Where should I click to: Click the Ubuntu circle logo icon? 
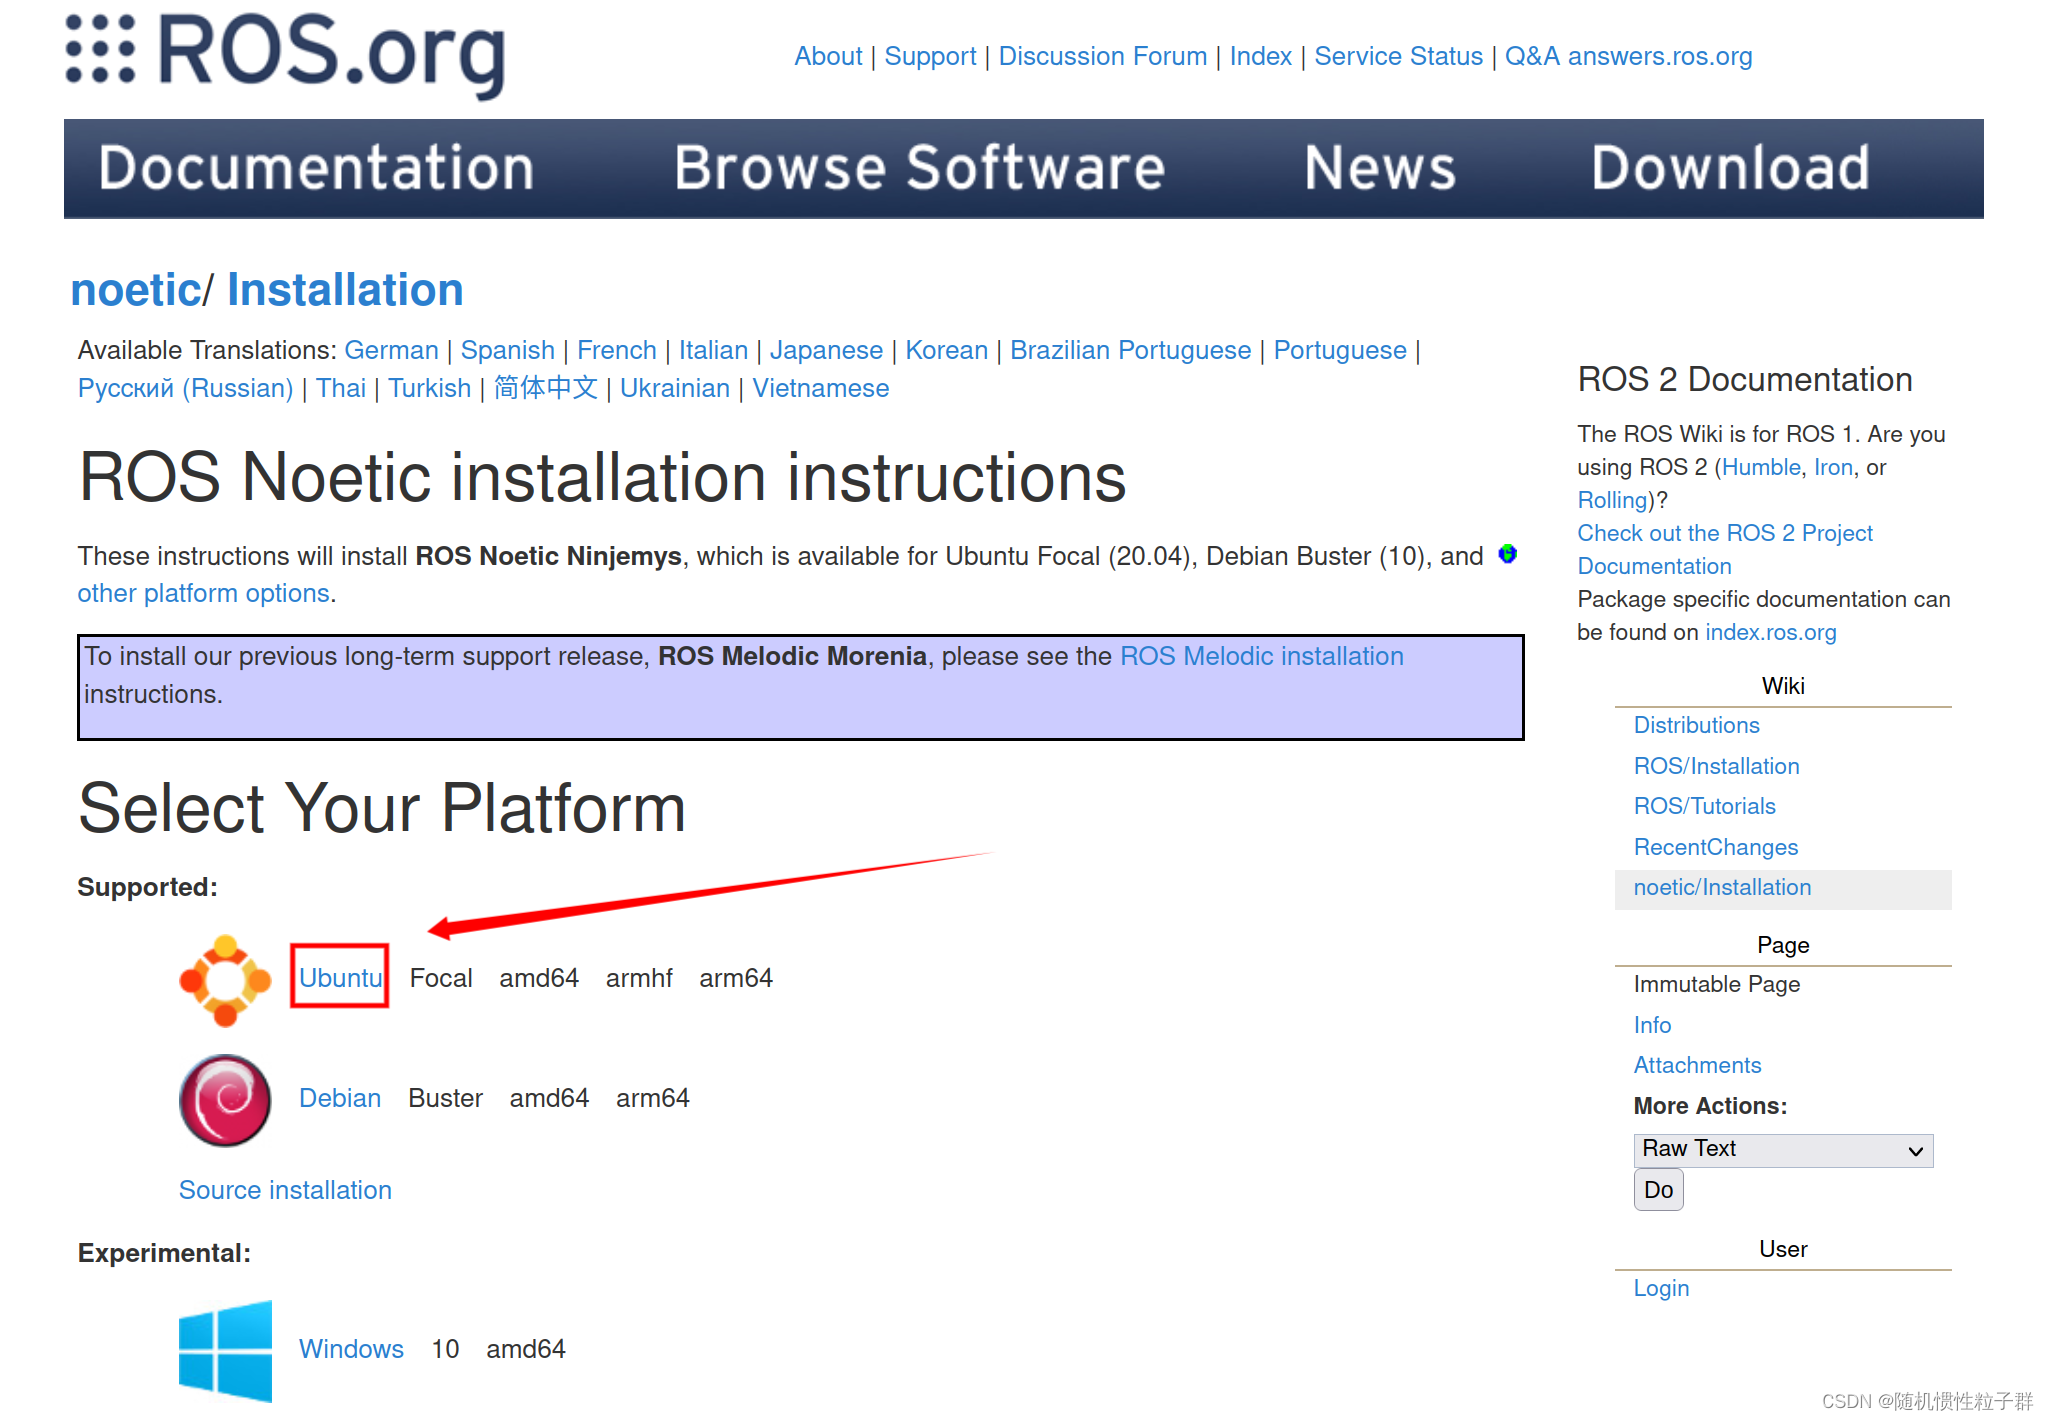coord(225,980)
